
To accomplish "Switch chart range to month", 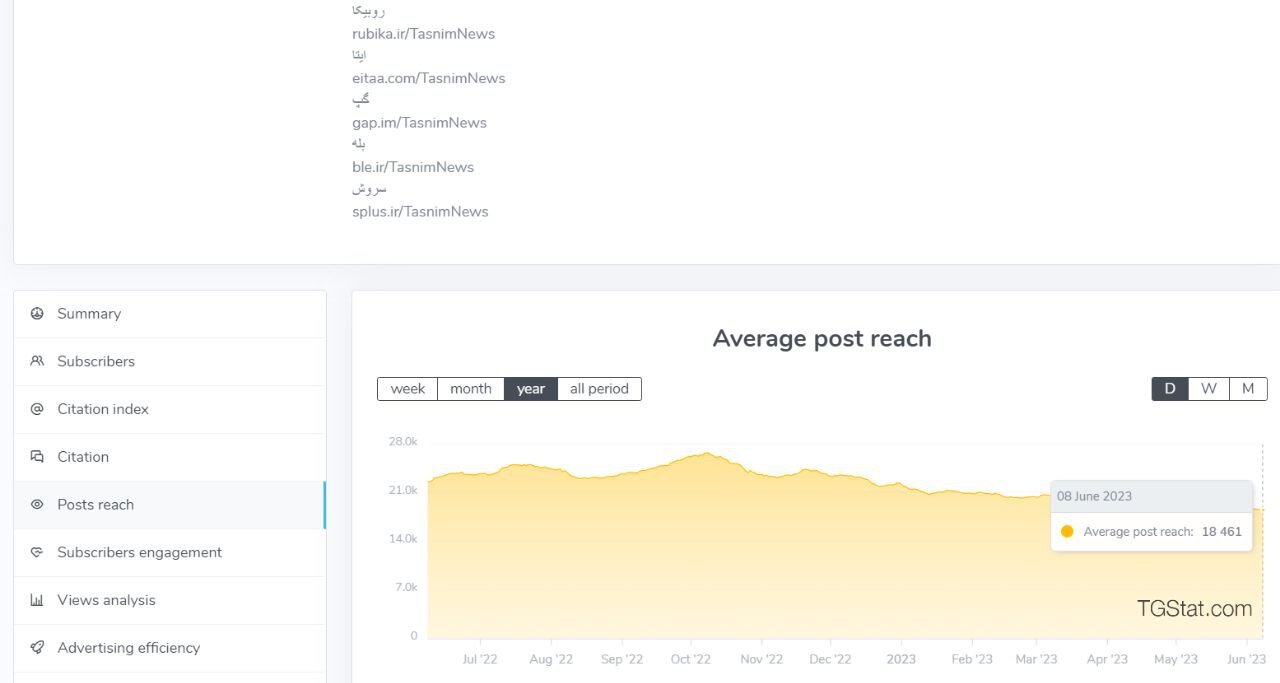I will (470, 389).
